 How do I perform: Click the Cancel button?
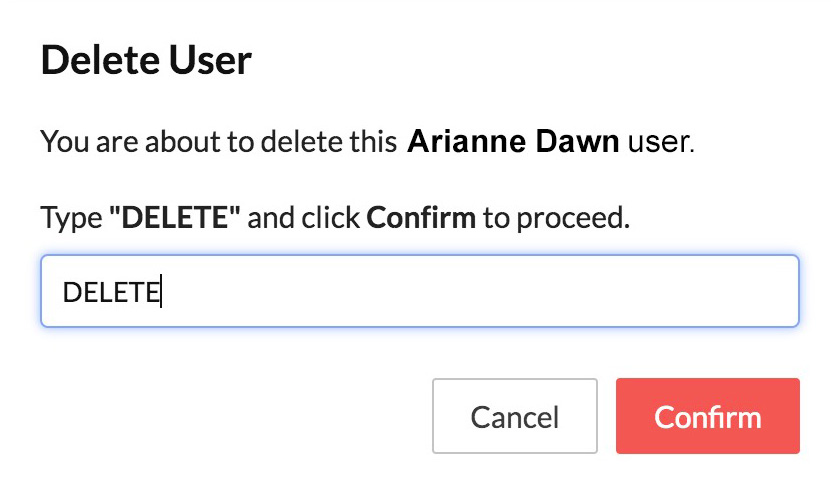(515, 416)
